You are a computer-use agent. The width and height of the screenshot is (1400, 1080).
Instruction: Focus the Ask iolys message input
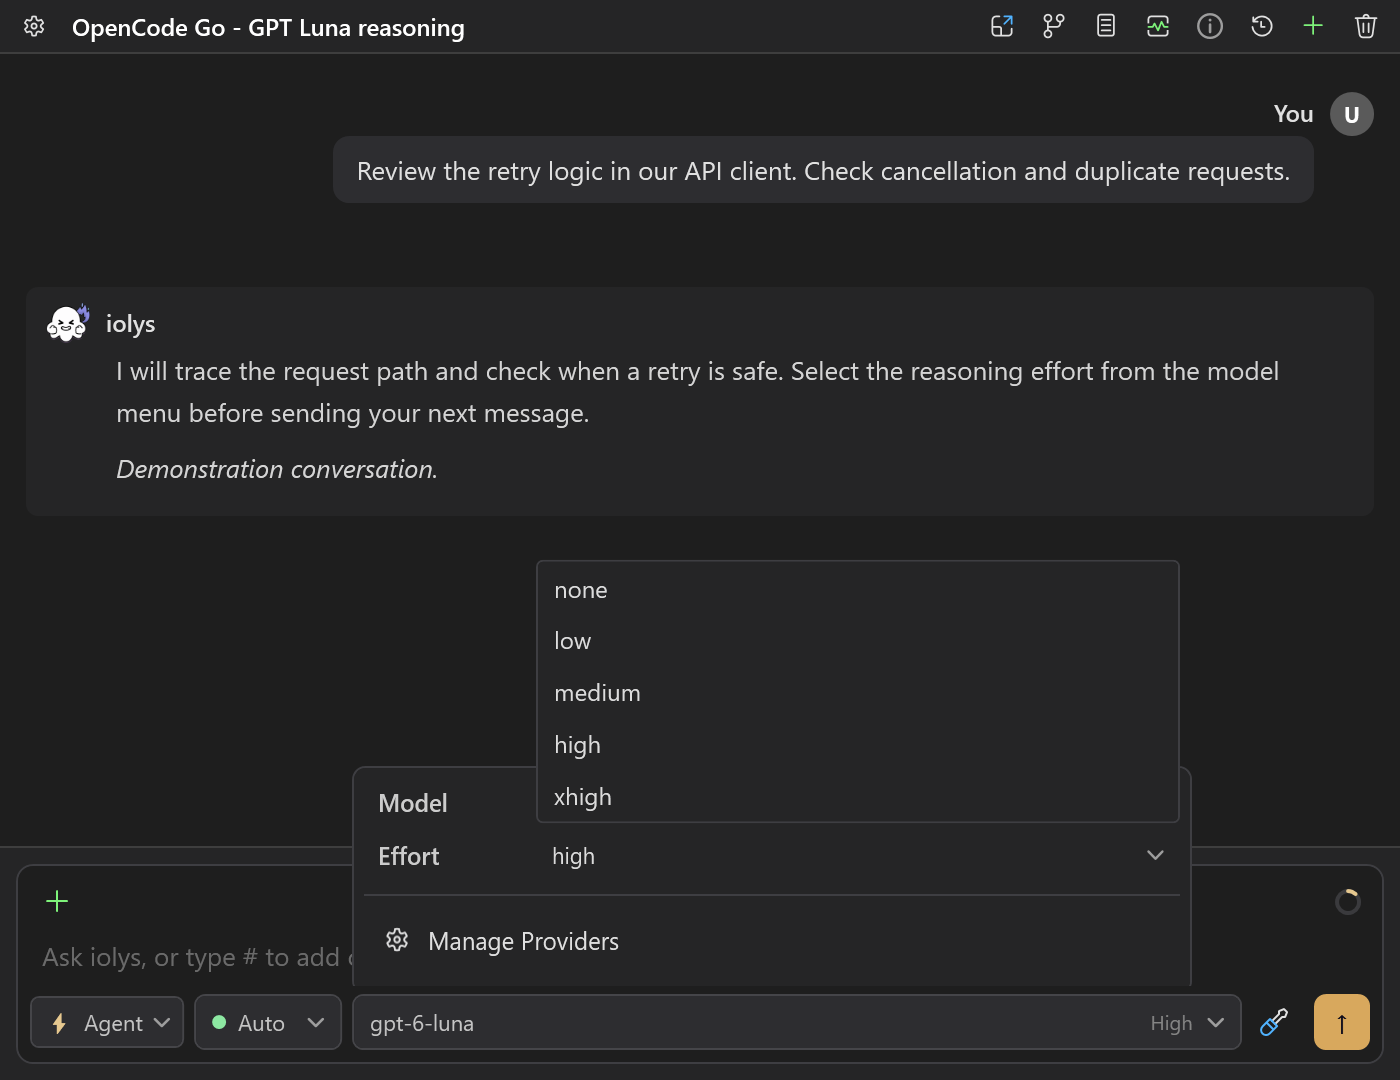[195, 957]
